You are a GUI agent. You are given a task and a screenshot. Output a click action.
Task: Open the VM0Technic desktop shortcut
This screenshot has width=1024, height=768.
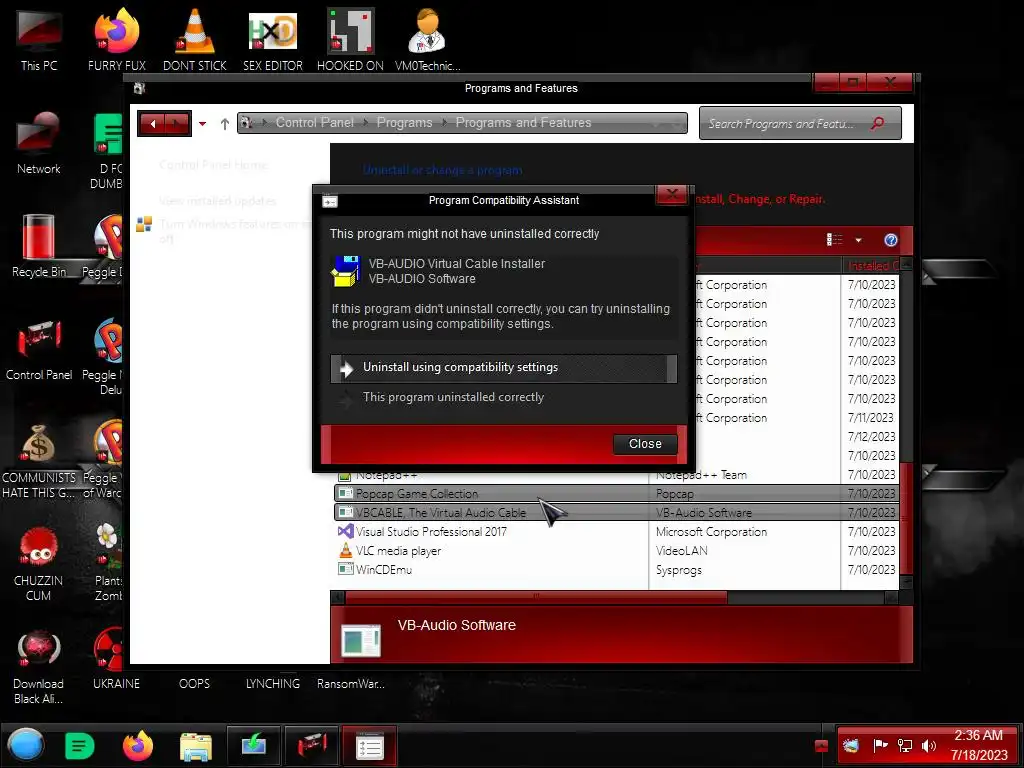click(427, 39)
